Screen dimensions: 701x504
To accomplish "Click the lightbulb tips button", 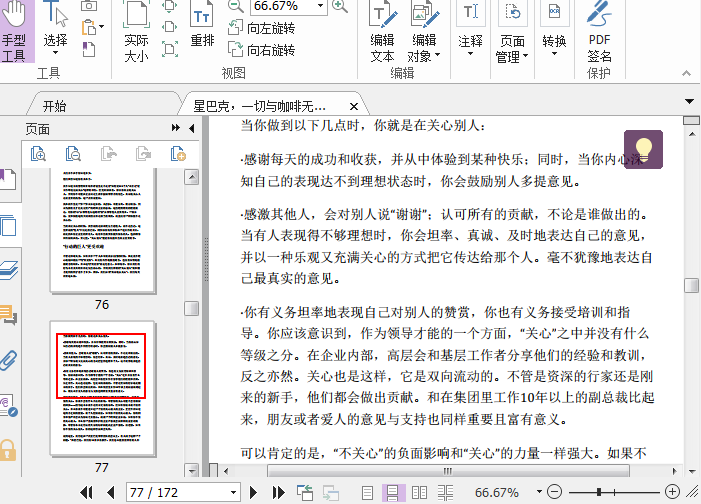I will coord(643,149).
